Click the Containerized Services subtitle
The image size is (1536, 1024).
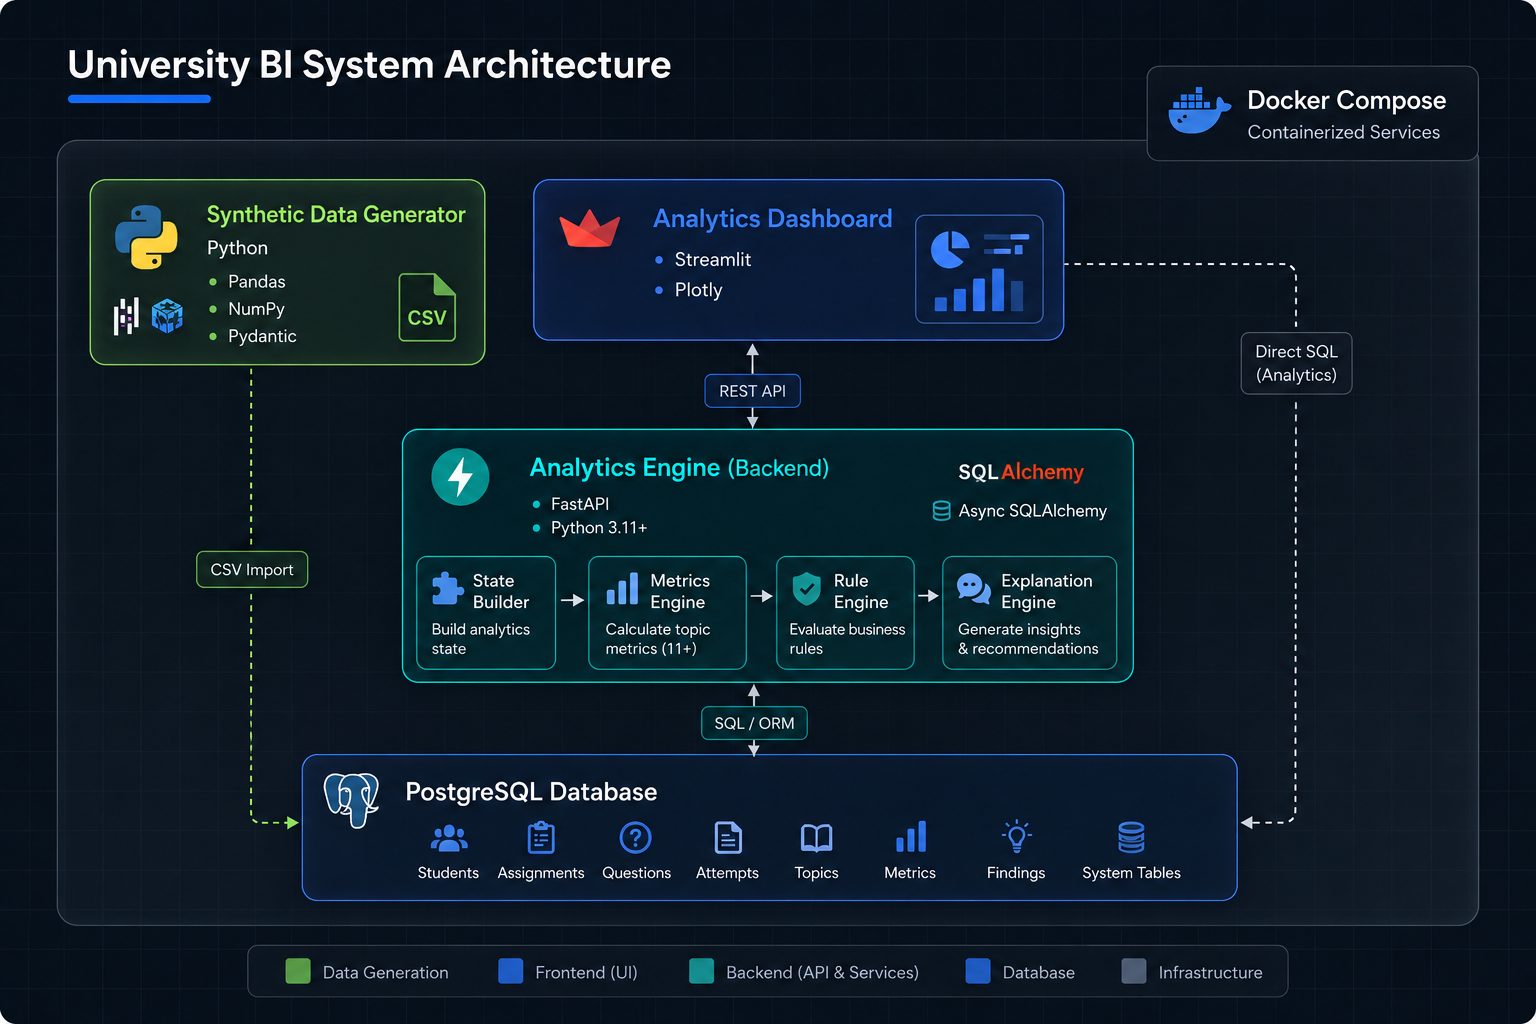tap(1344, 132)
